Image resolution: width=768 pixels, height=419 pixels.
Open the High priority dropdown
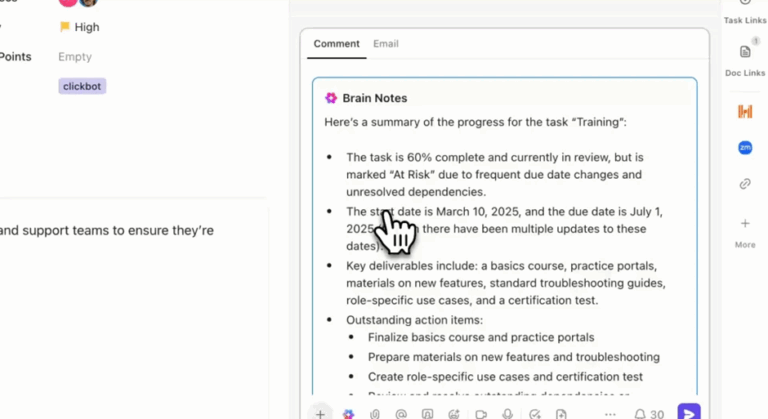80,27
